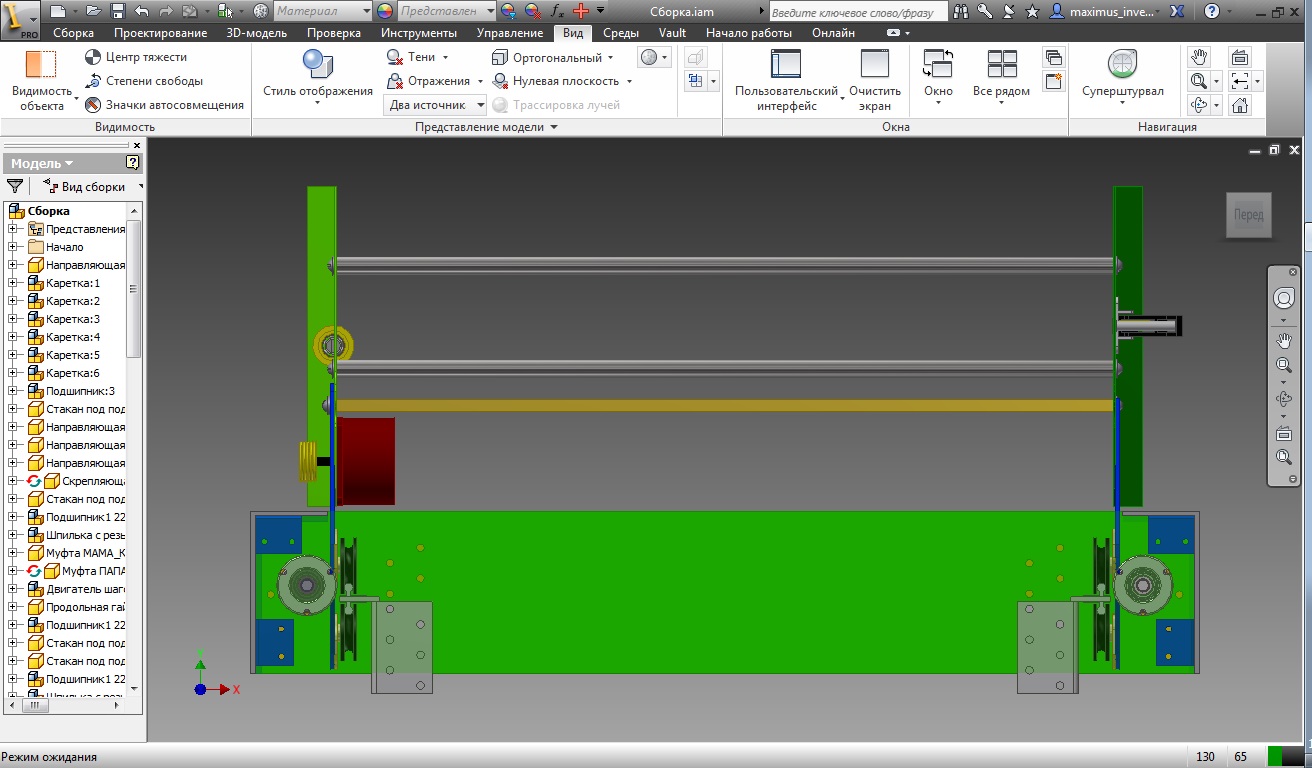Open the Два источника lighting dropdown
The height and width of the screenshot is (768, 1312).
point(480,105)
